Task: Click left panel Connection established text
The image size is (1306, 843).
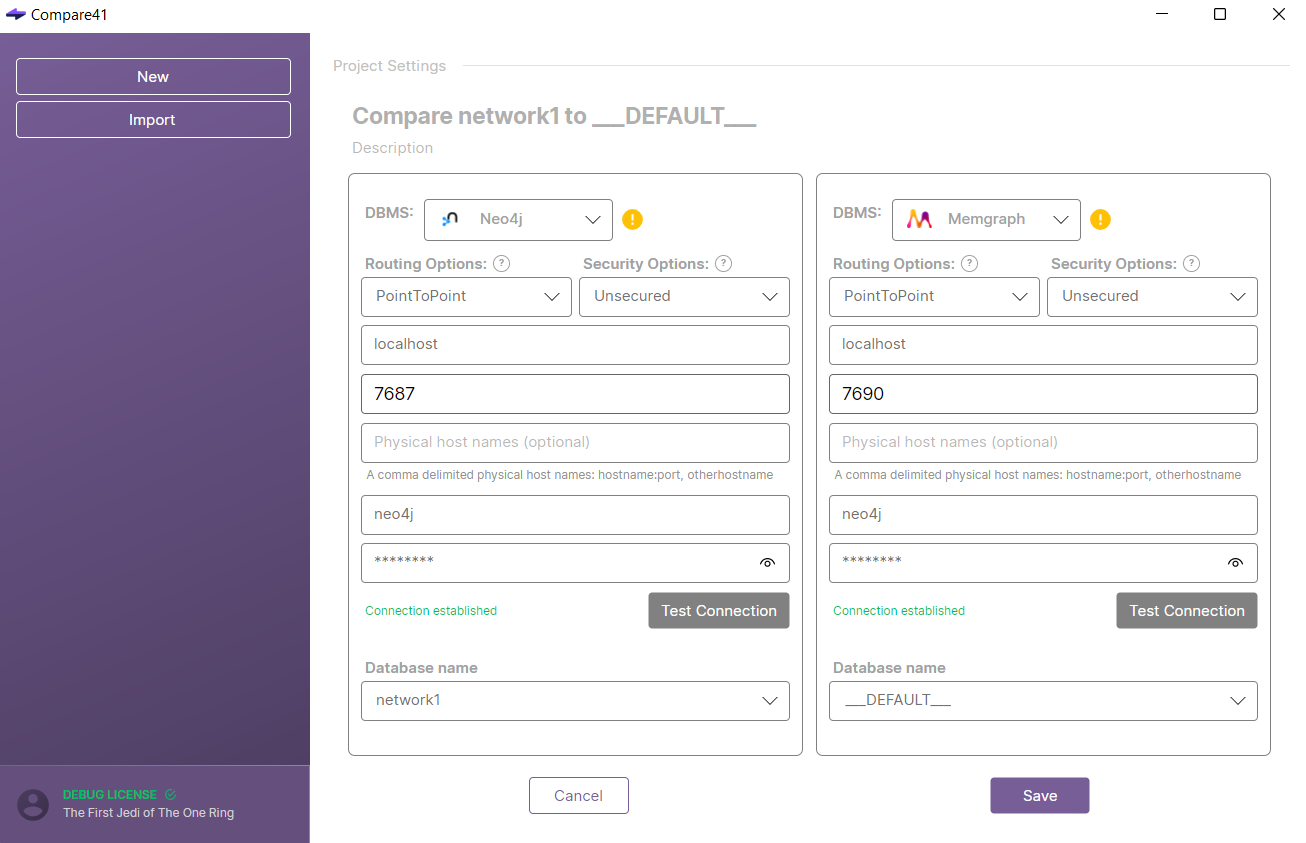Action: coord(431,611)
